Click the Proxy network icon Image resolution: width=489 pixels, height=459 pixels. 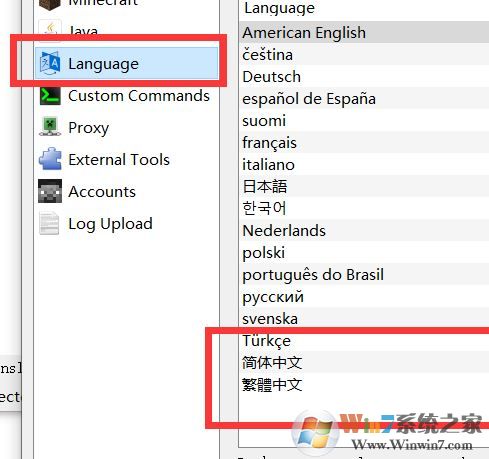(50, 127)
